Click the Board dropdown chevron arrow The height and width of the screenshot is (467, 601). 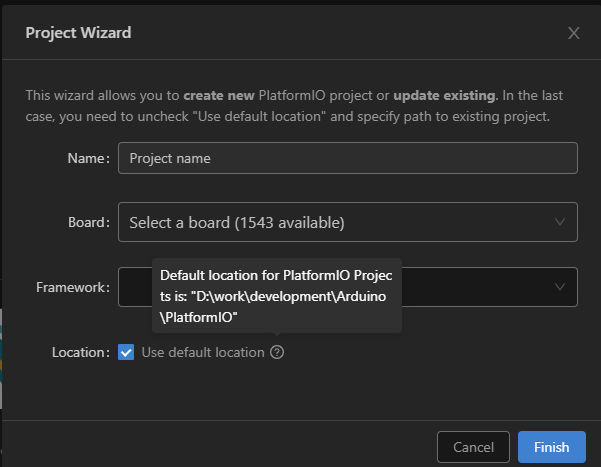559,222
